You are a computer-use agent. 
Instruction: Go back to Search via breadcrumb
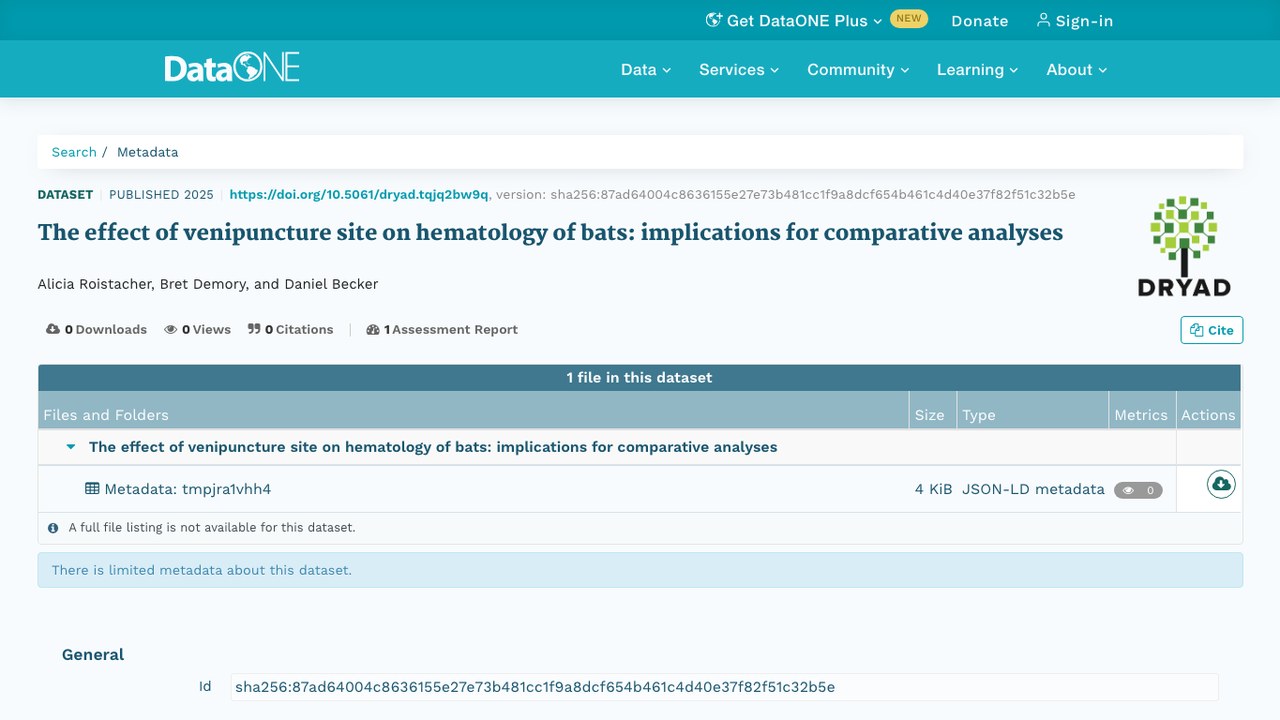(x=74, y=152)
